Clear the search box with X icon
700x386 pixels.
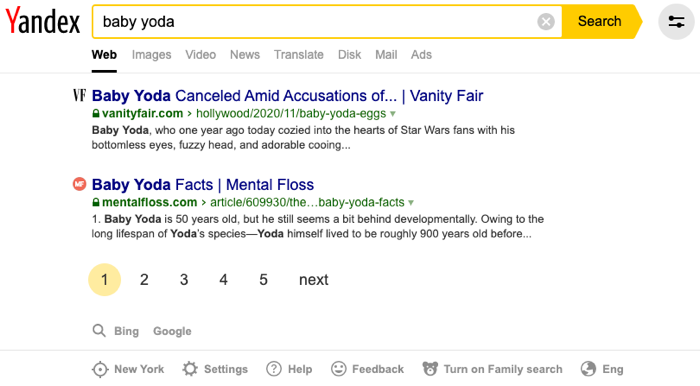click(x=546, y=21)
